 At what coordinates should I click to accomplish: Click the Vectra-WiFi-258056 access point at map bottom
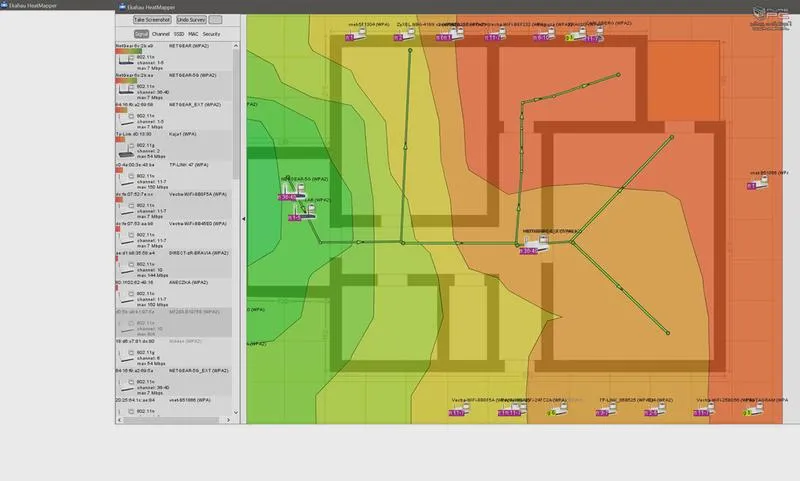click(706, 409)
